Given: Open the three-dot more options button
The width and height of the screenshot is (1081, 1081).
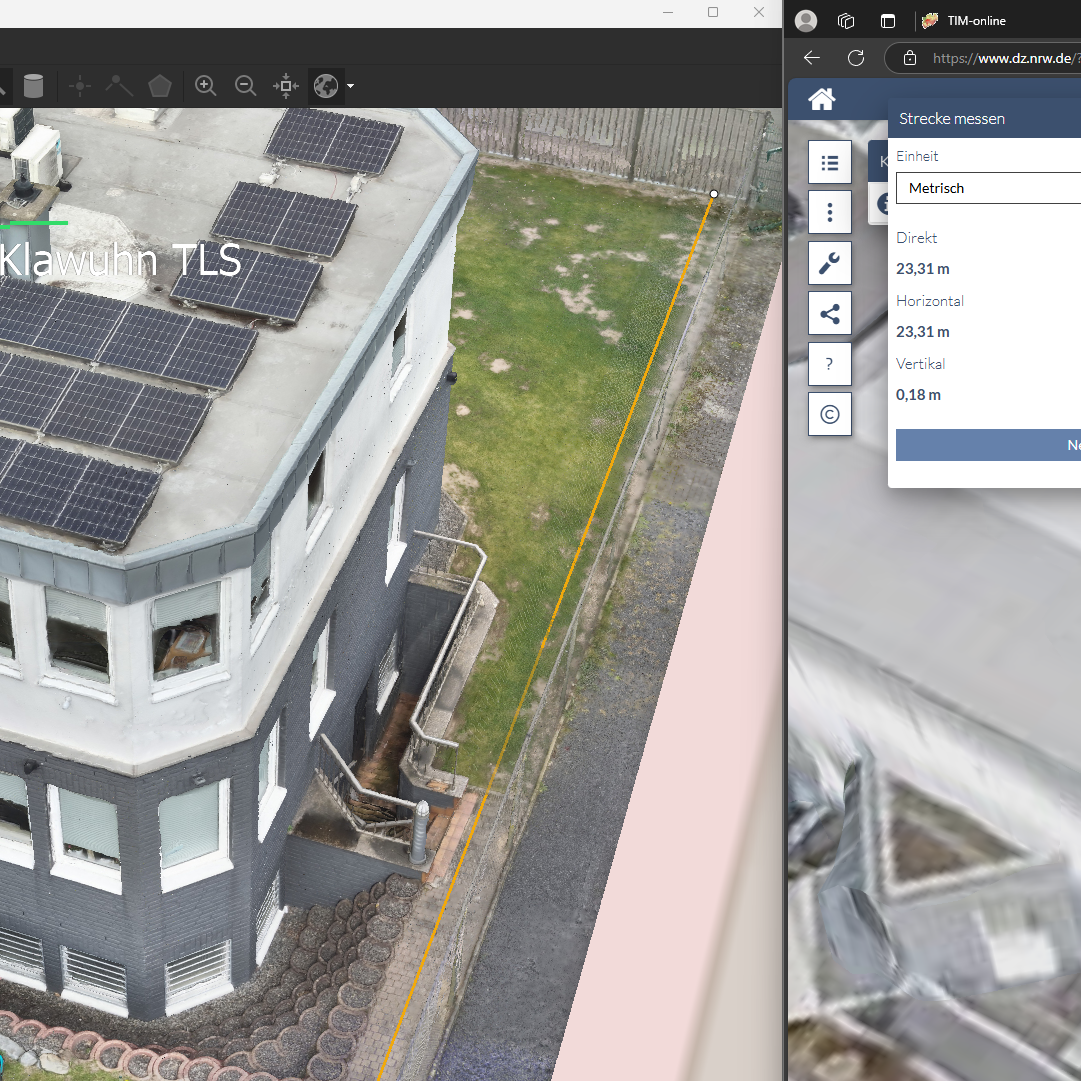Looking at the screenshot, I should pyautogui.click(x=830, y=212).
